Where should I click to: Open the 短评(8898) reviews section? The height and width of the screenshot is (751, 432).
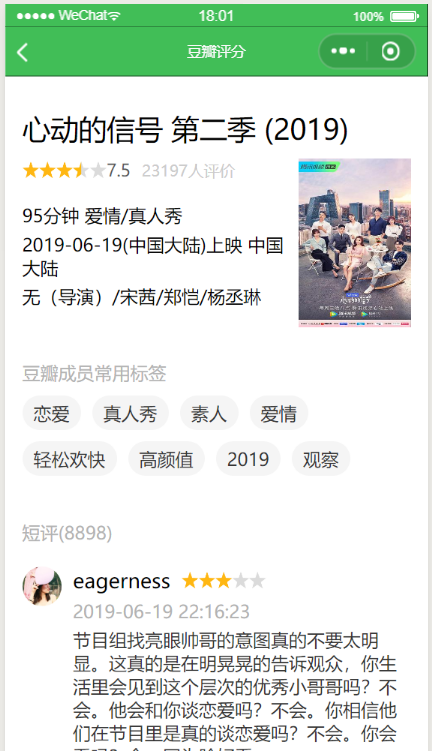coord(67,533)
